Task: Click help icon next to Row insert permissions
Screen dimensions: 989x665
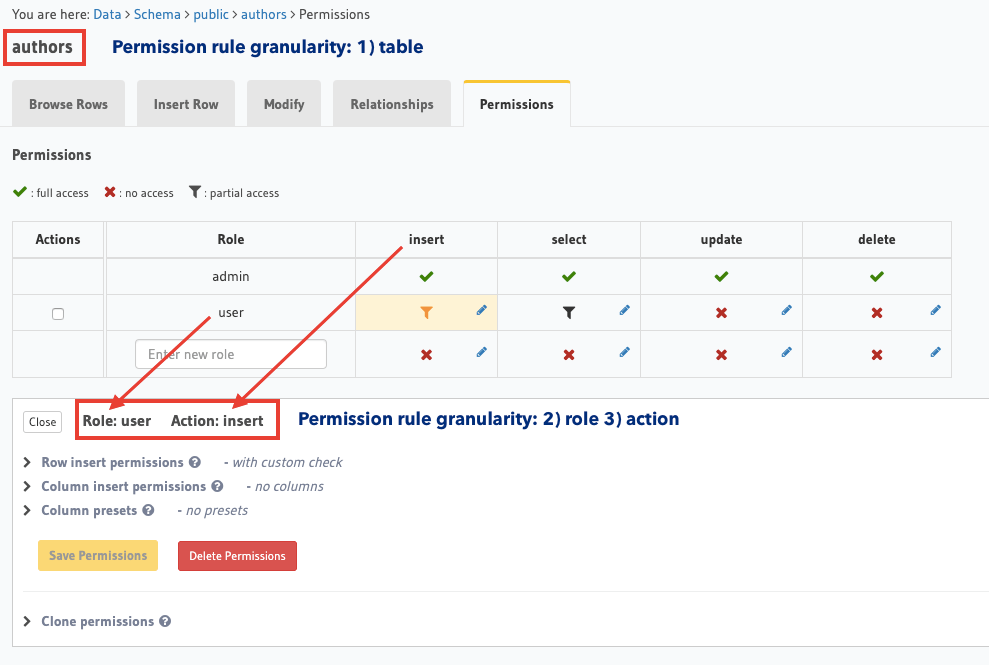Action: (195, 463)
